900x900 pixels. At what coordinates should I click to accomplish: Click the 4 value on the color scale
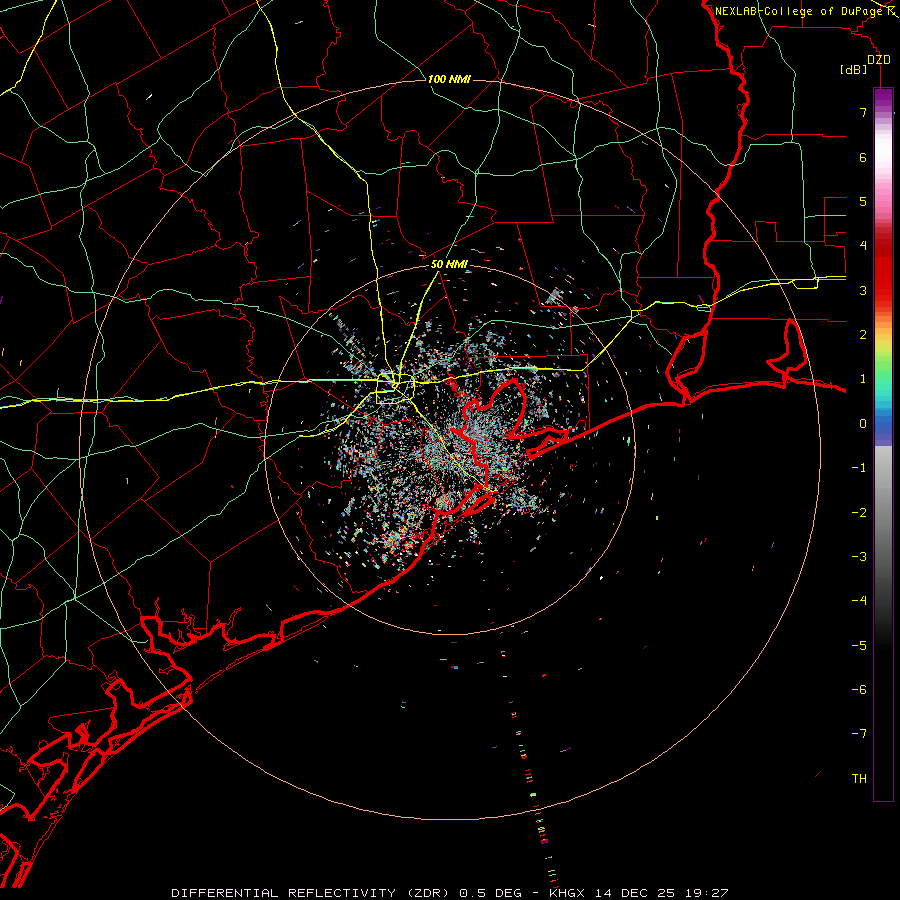863,246
